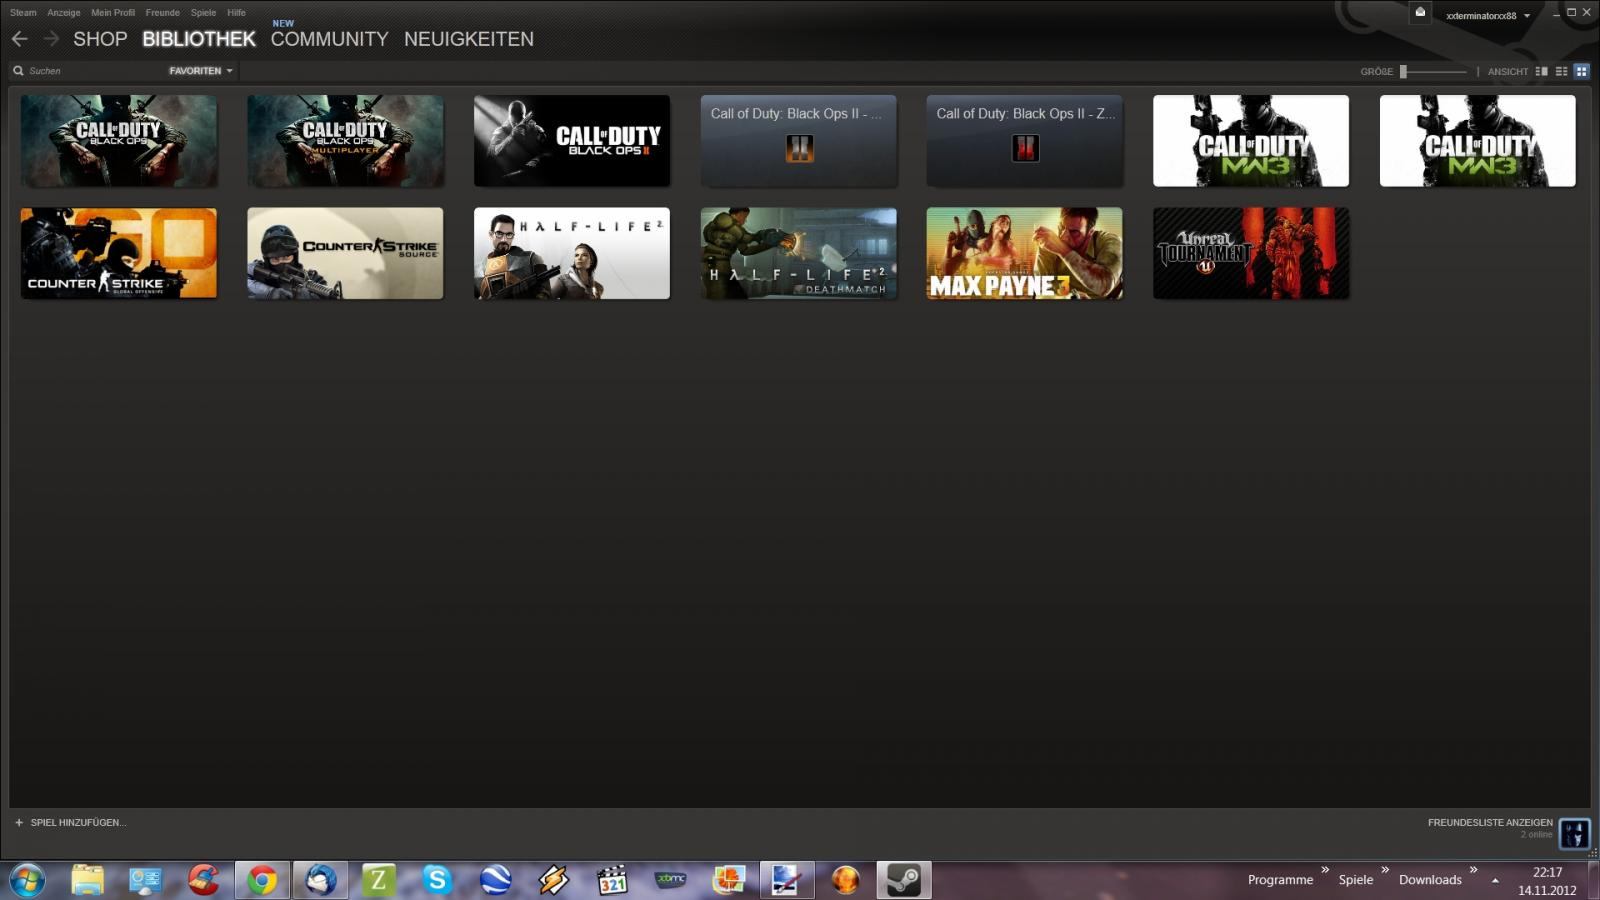Switch to Google Chrome in the taskbar
Screen dimensions: 1600x900
(x=262, y=880)
